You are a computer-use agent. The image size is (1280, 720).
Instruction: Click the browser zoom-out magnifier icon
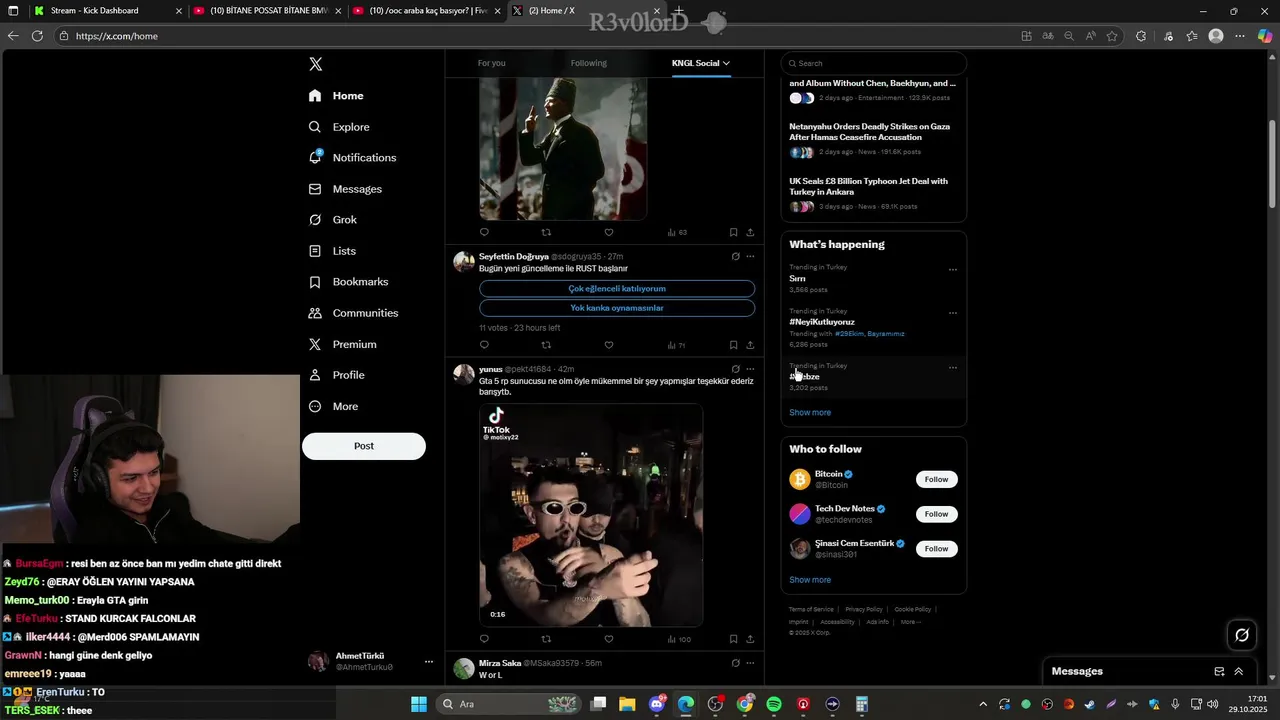[x=1069, y=36]
